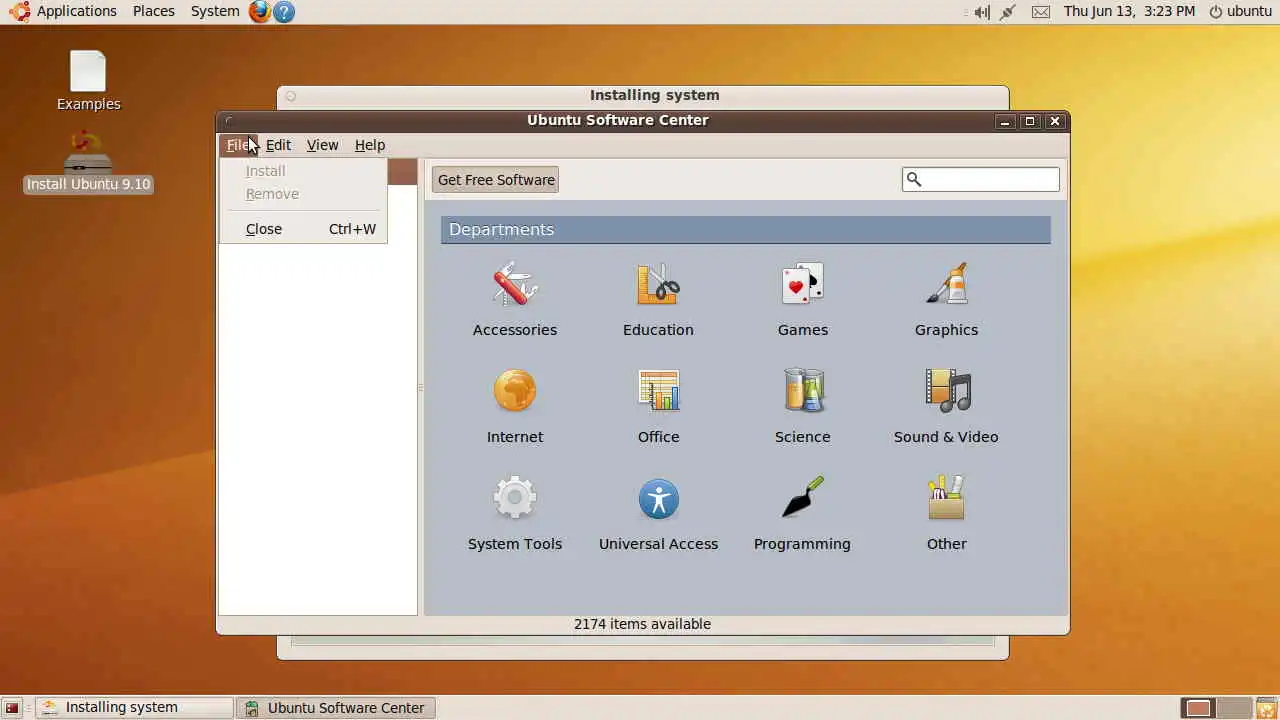Click the 2174 items available status text
Screen dimensions: 1280x720
[642, 624]
